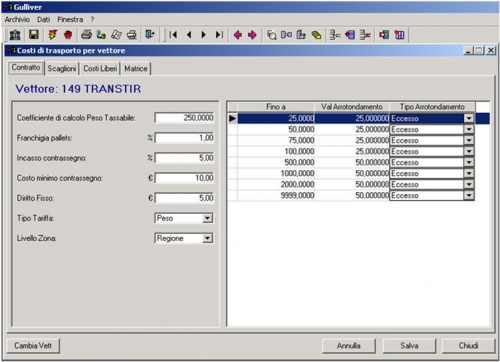Click the Chiudi button

[x=468, y=346]
